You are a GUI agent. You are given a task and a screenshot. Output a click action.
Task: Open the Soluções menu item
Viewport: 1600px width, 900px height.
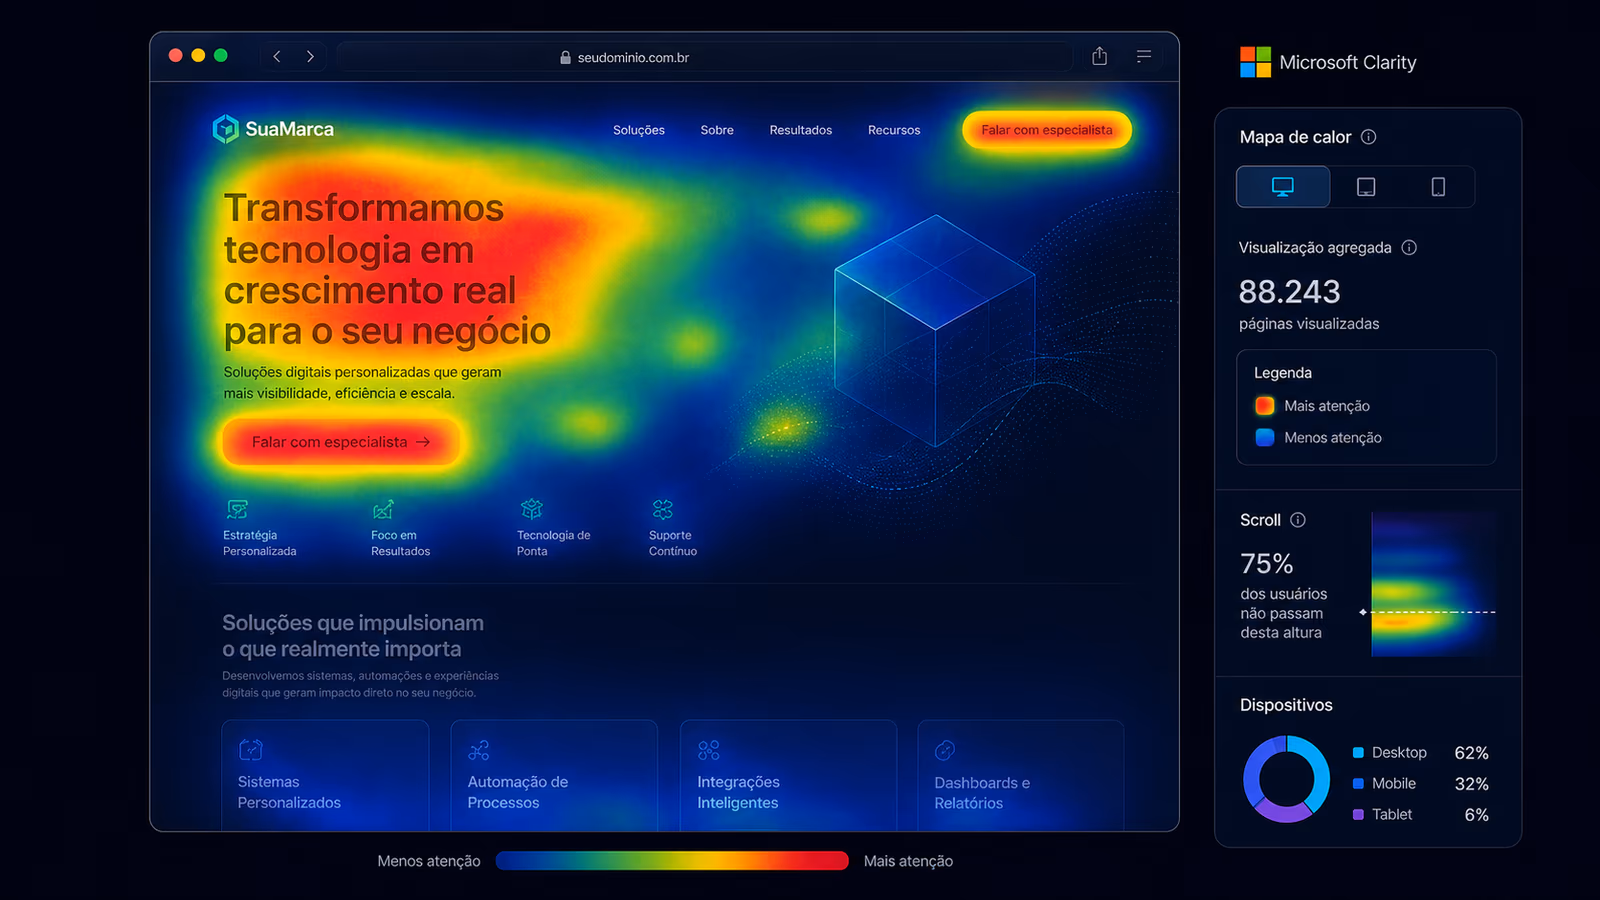pyautogui.click(x=638, y=130)
